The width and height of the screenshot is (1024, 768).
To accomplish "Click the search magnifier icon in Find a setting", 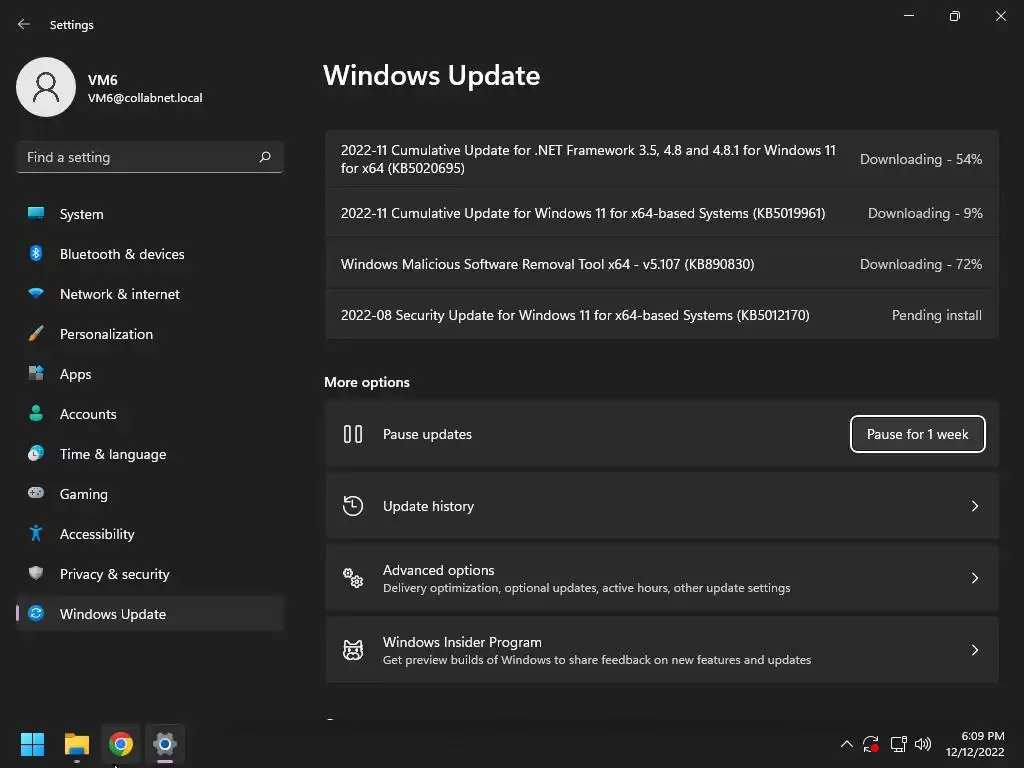I will click(x=265, y=157).
